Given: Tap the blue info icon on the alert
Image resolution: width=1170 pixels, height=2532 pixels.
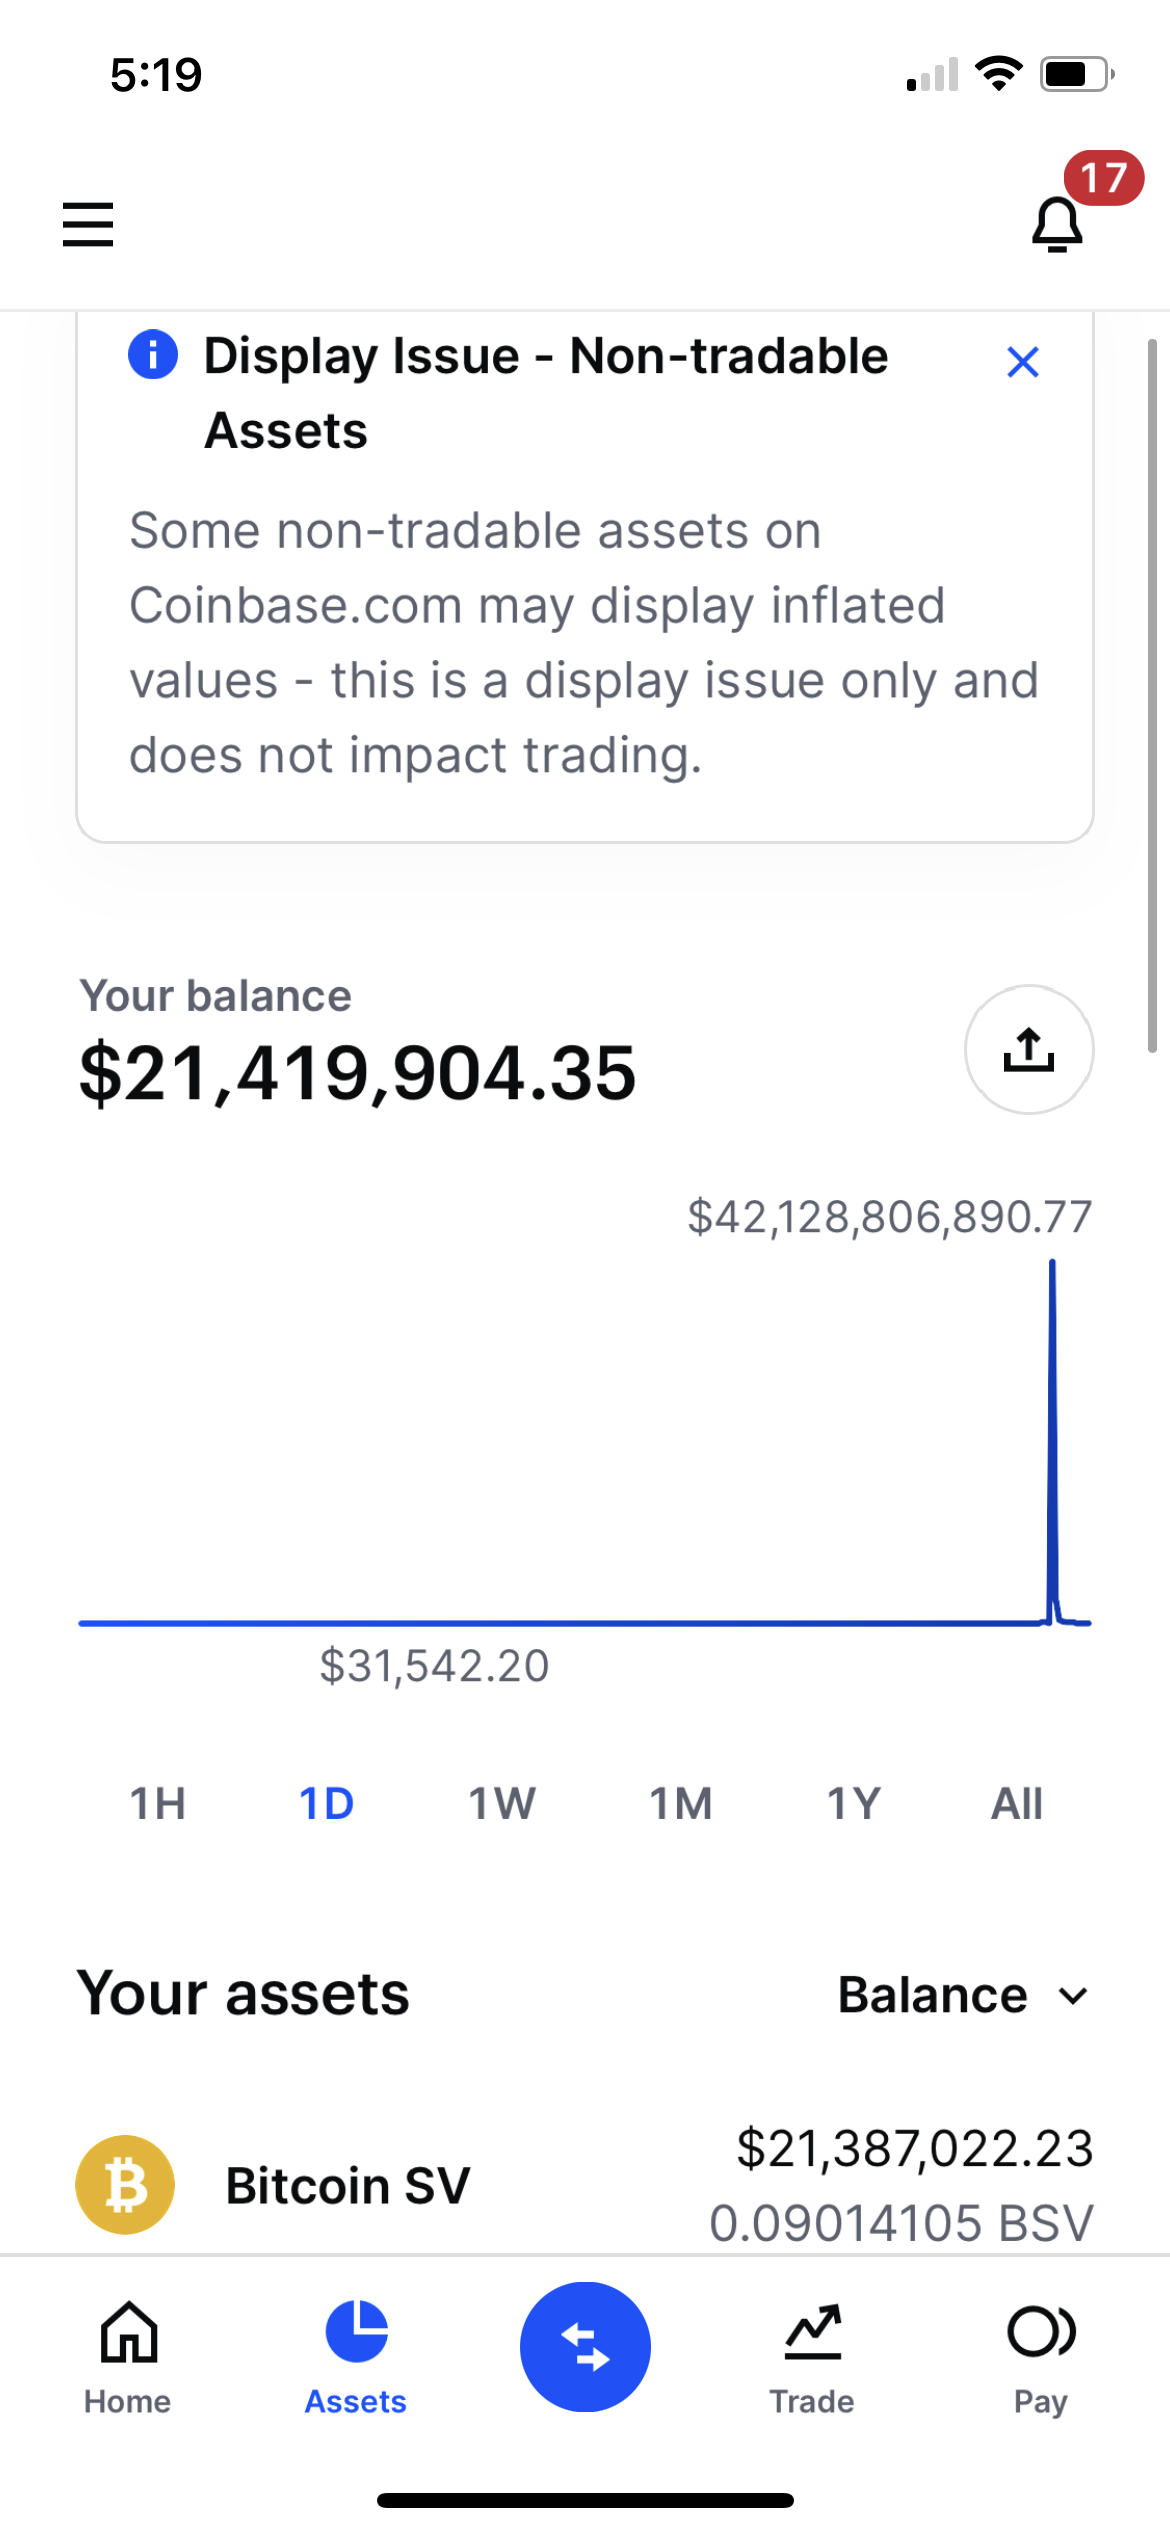Looking at the screenshot, I should pos(153,354).
